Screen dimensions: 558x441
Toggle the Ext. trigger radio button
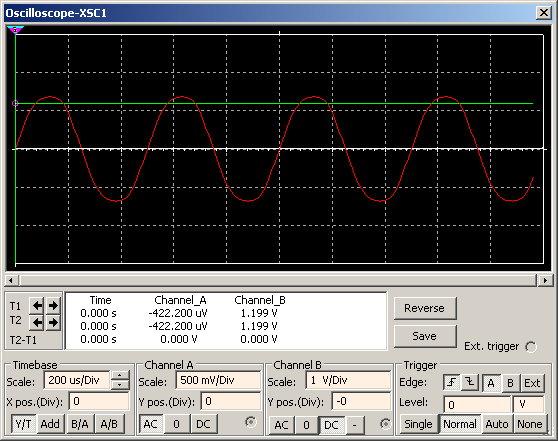pyautogui.click(x=531, y=347)
